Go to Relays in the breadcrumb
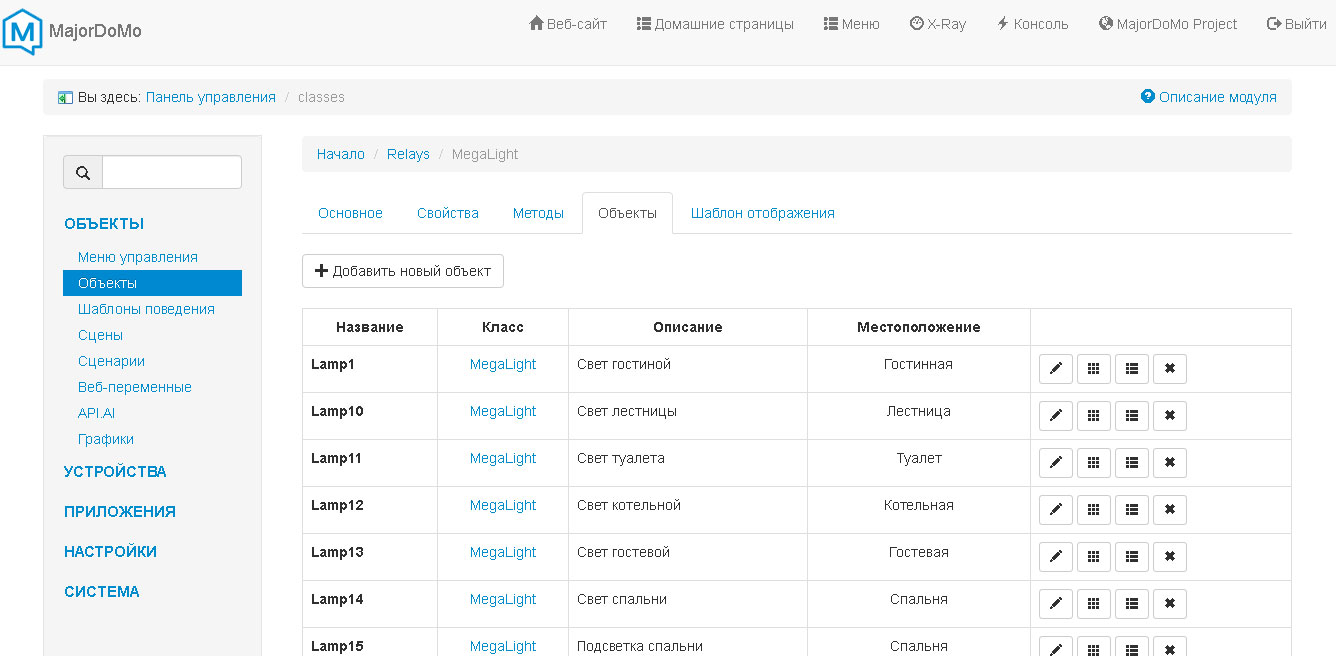 [408, 154]
